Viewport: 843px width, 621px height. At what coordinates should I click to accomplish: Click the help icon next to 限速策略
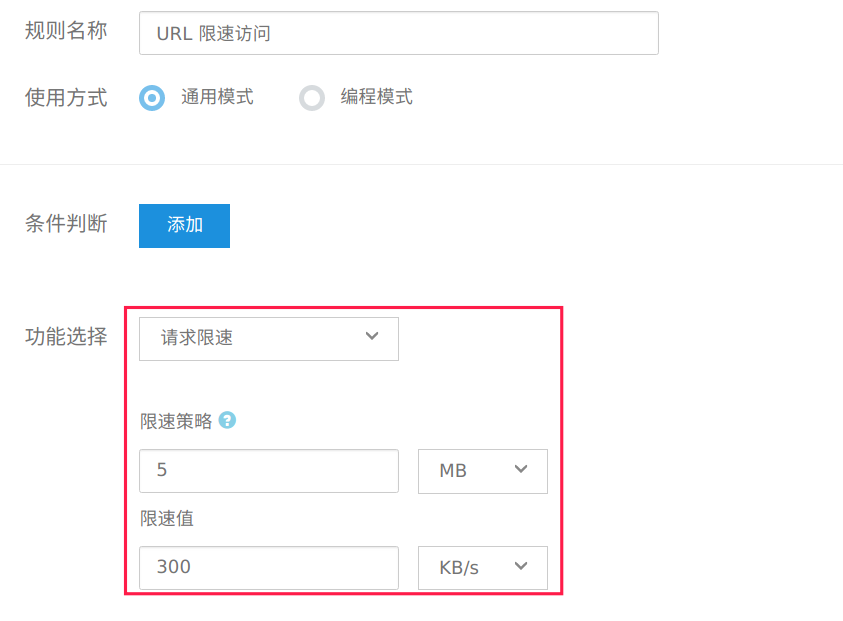click(227, 420)
